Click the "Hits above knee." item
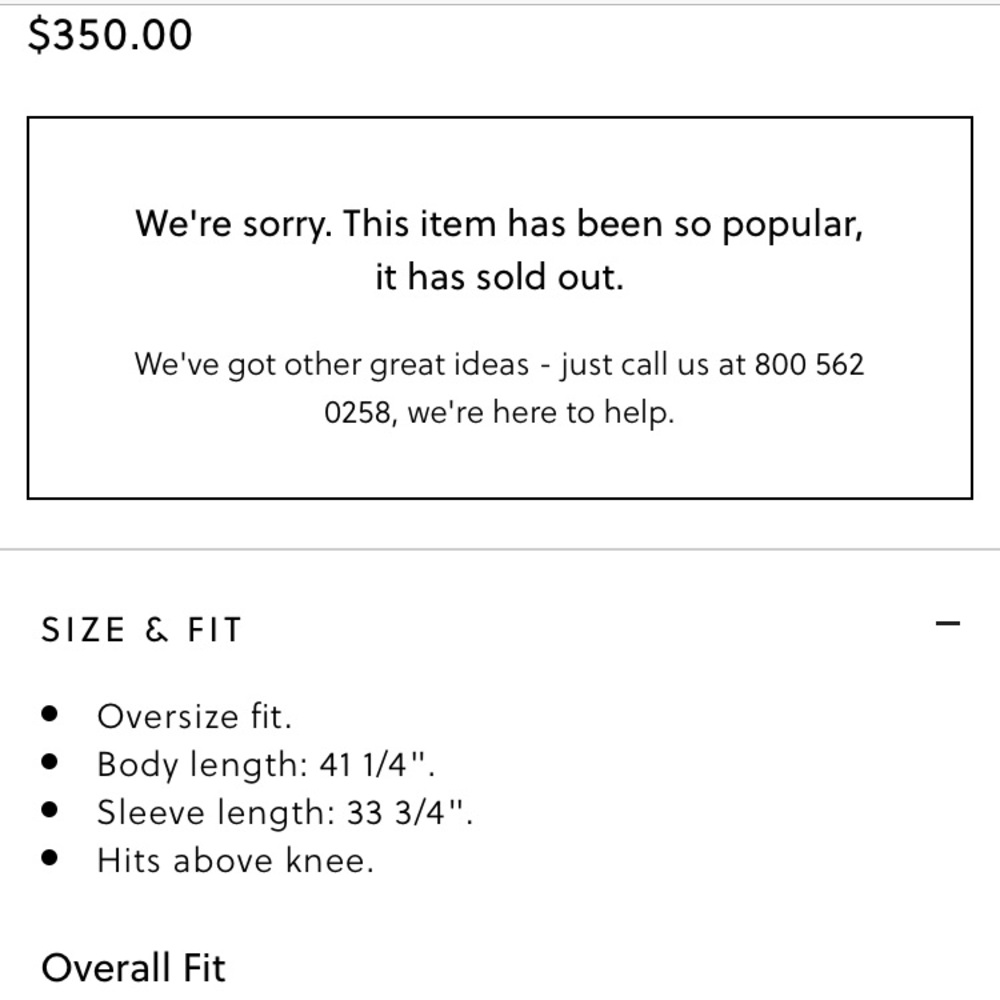This screenshot has width=1000, height=1000. pos(235,860)
